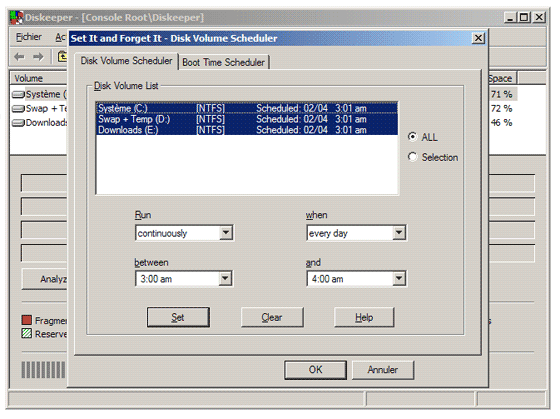Screen dimensions: 560x419
Task: Click the Diskeeper application title bar icon
Action: coord(17,17)
